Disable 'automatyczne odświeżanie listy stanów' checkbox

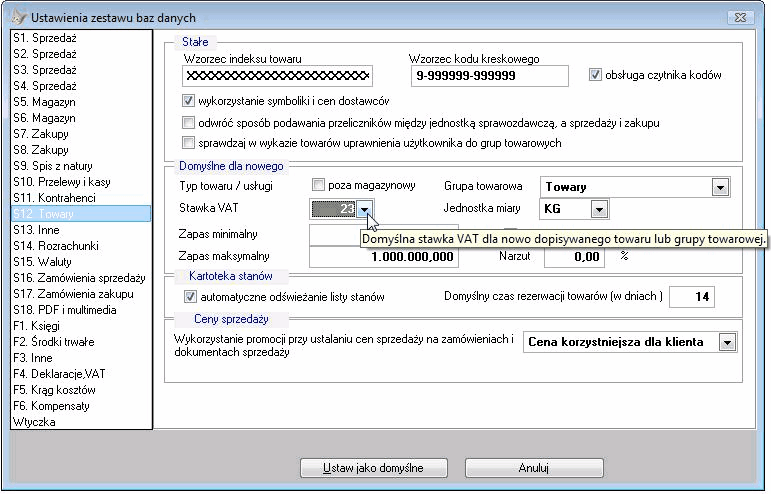tap(190, 296)
